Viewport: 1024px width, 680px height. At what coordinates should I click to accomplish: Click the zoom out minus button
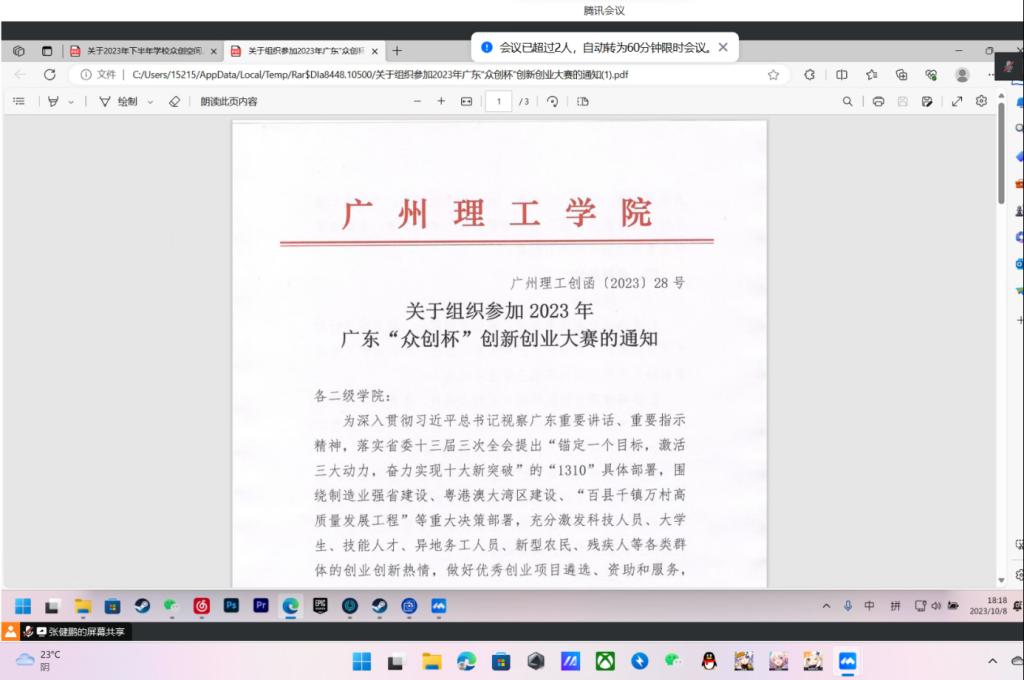(x=418, y=101)
